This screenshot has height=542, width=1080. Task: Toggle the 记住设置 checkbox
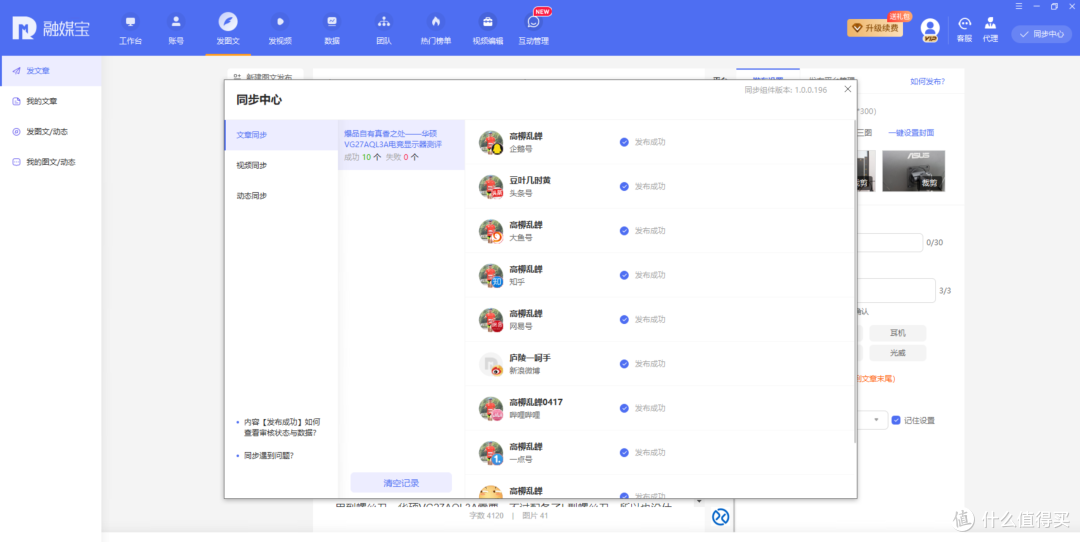[x=896, y=420]
